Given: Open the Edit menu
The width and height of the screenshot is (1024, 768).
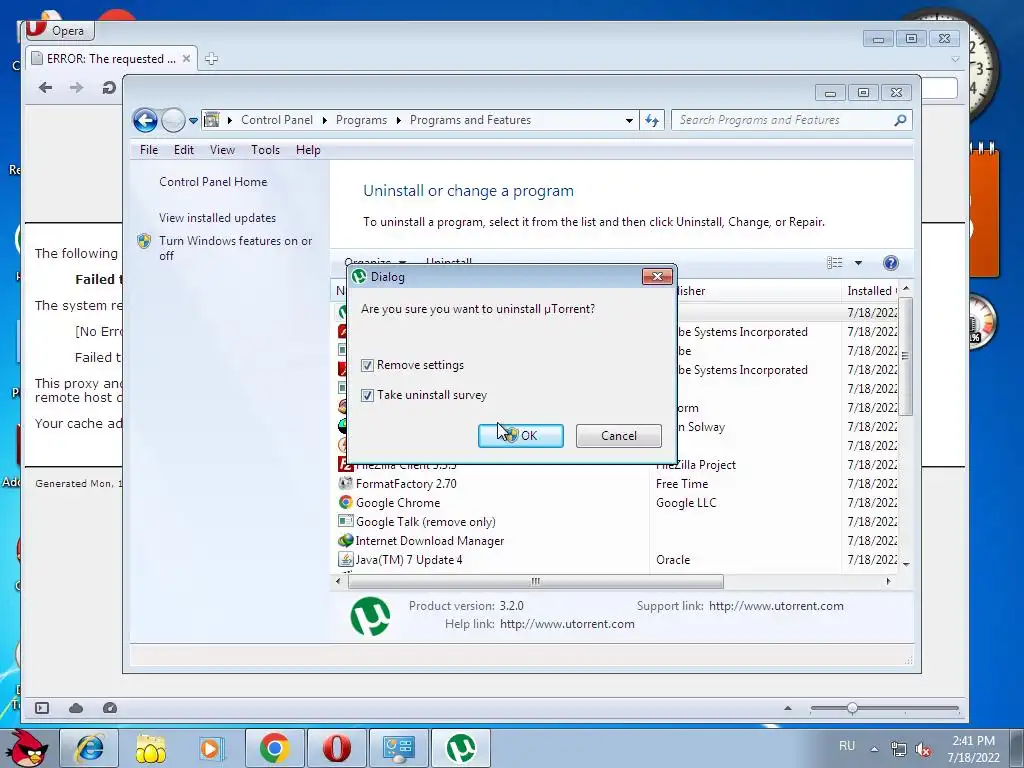Looking at the screenshot, I should pos(184,150).
